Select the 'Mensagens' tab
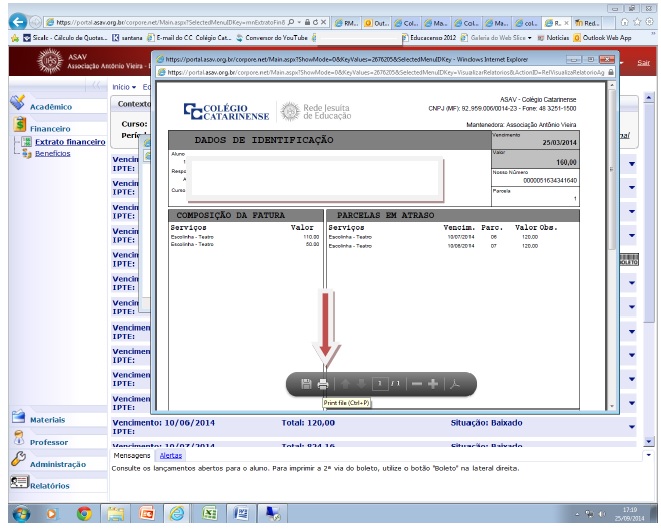The image size is (661, 529). click(132, 456)
